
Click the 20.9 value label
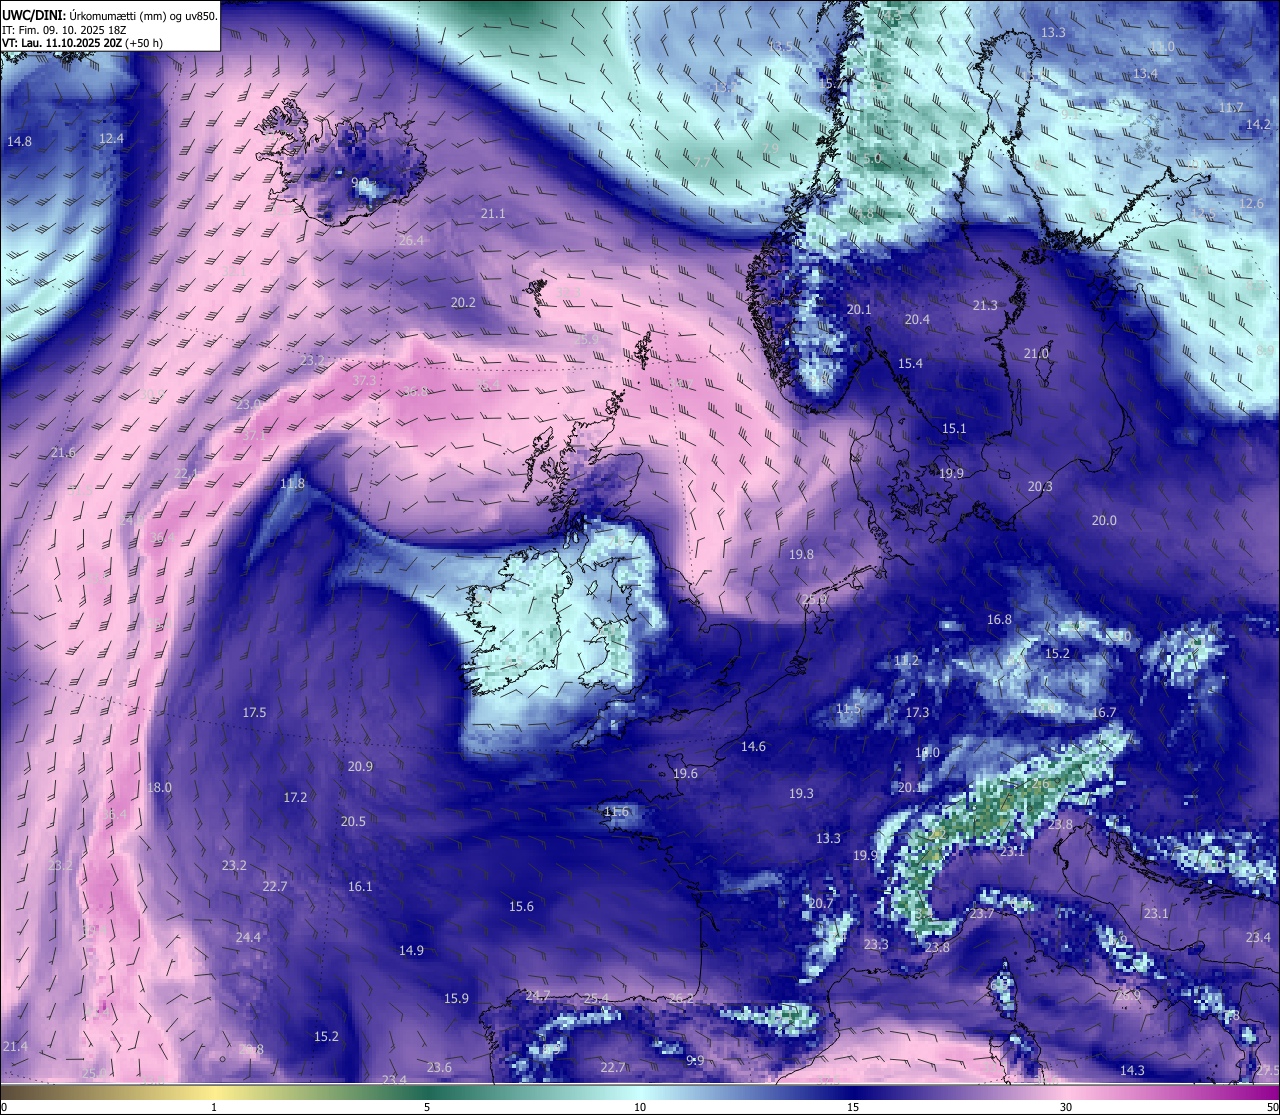pyautogui.click(x=360, y=766)
